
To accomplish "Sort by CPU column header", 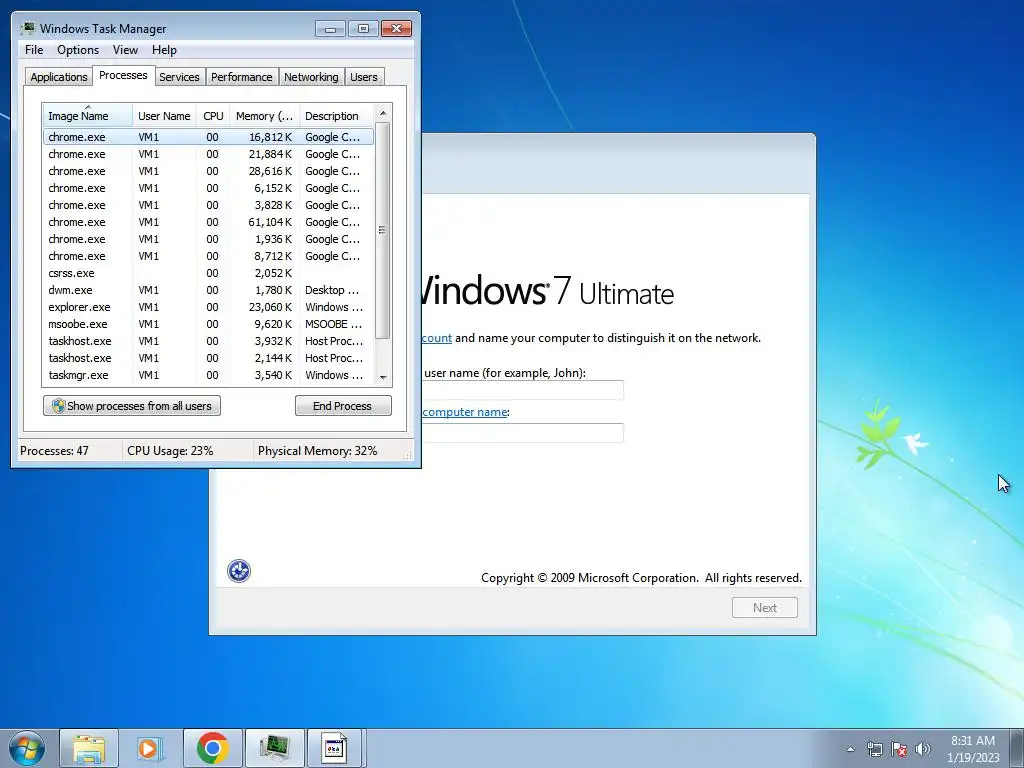I will (214, 116).
